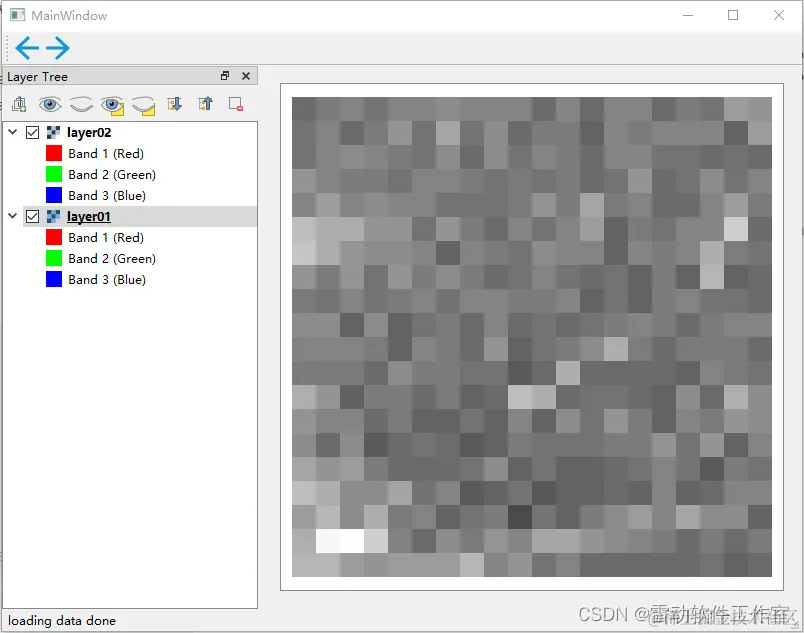804x633 pixels.
Task: Select Band 1 (Red) under layer01
Action: (x=106, y=238)
